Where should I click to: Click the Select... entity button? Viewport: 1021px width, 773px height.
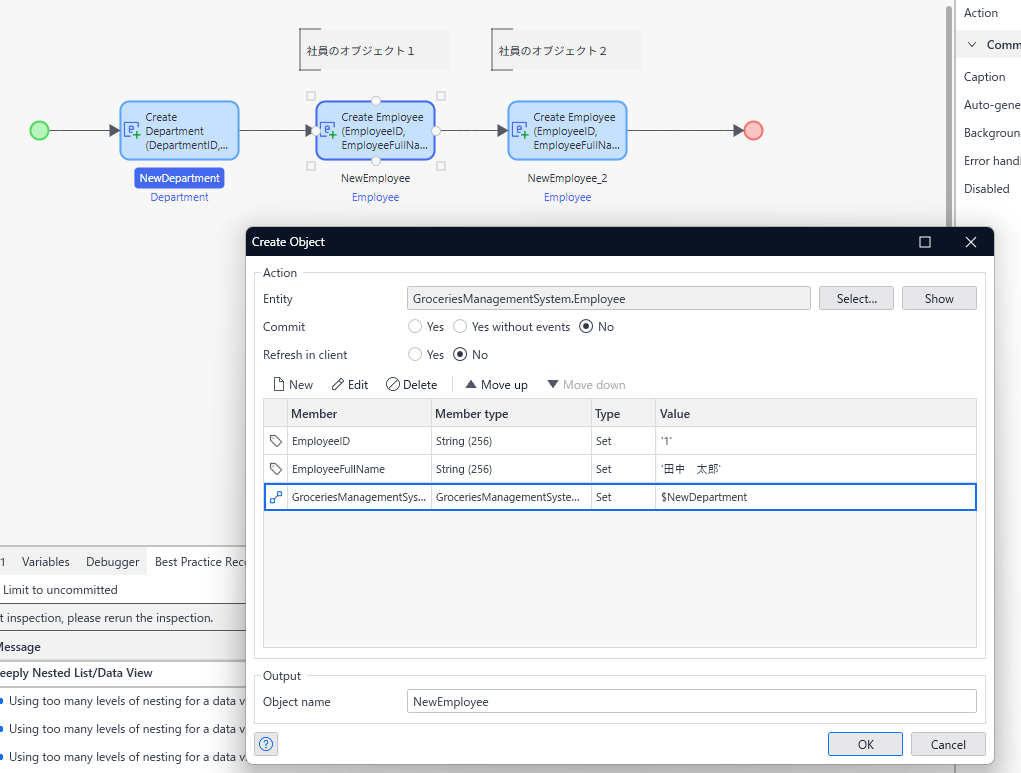[856, 298]
